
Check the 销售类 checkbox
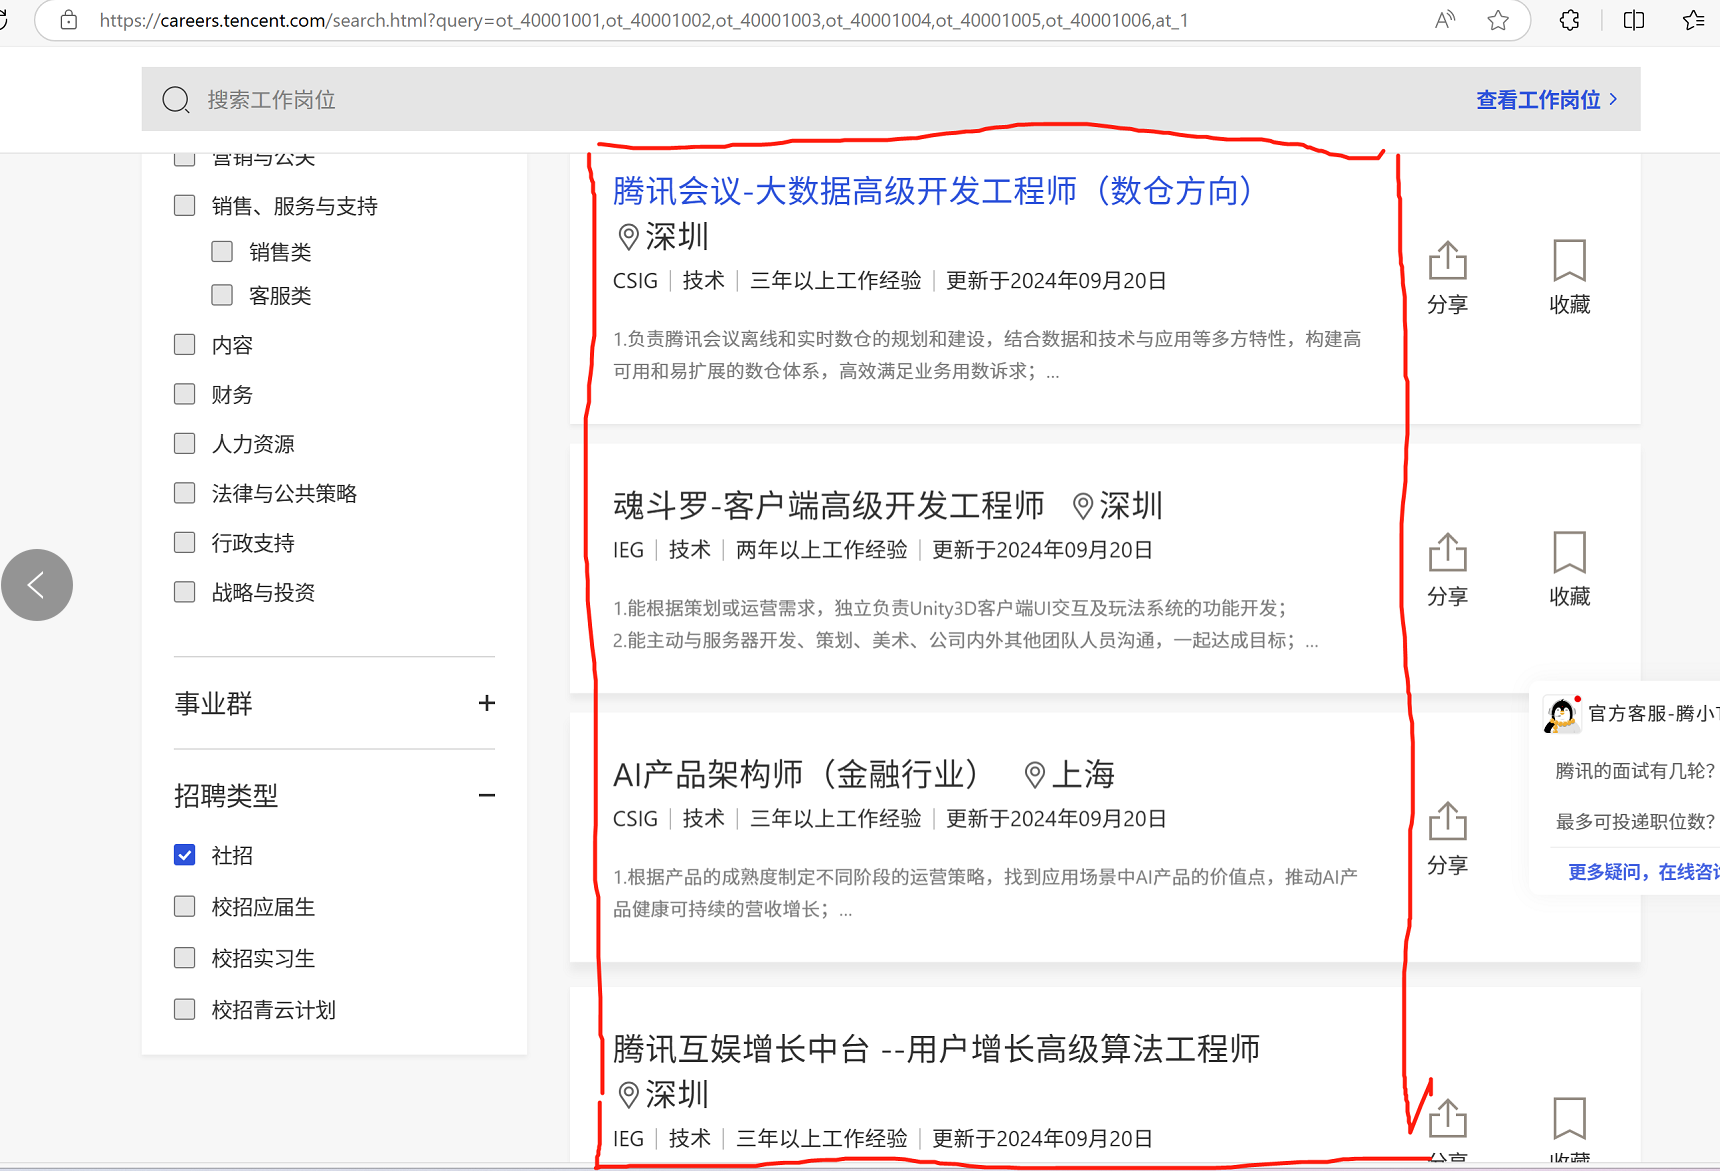tap(222, 251)
